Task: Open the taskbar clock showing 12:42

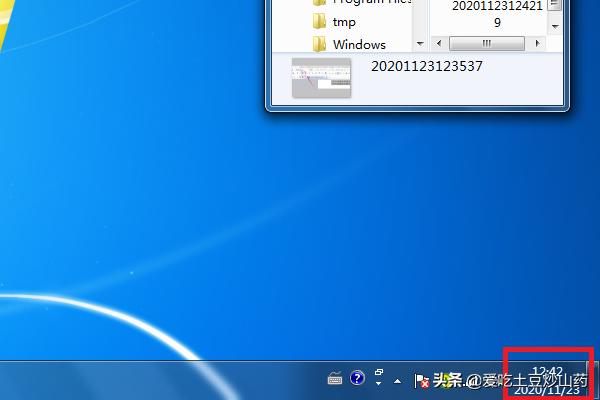Action: (x=549, y=371)
